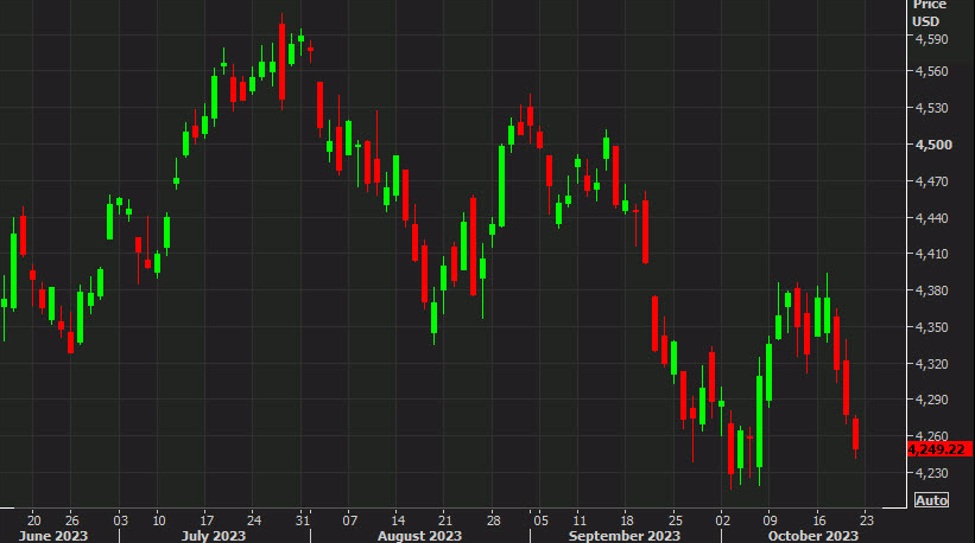The height and width of the screenshot is (543, 975).
Task: Click the 20 date tick in June
Action: point(34,521)
